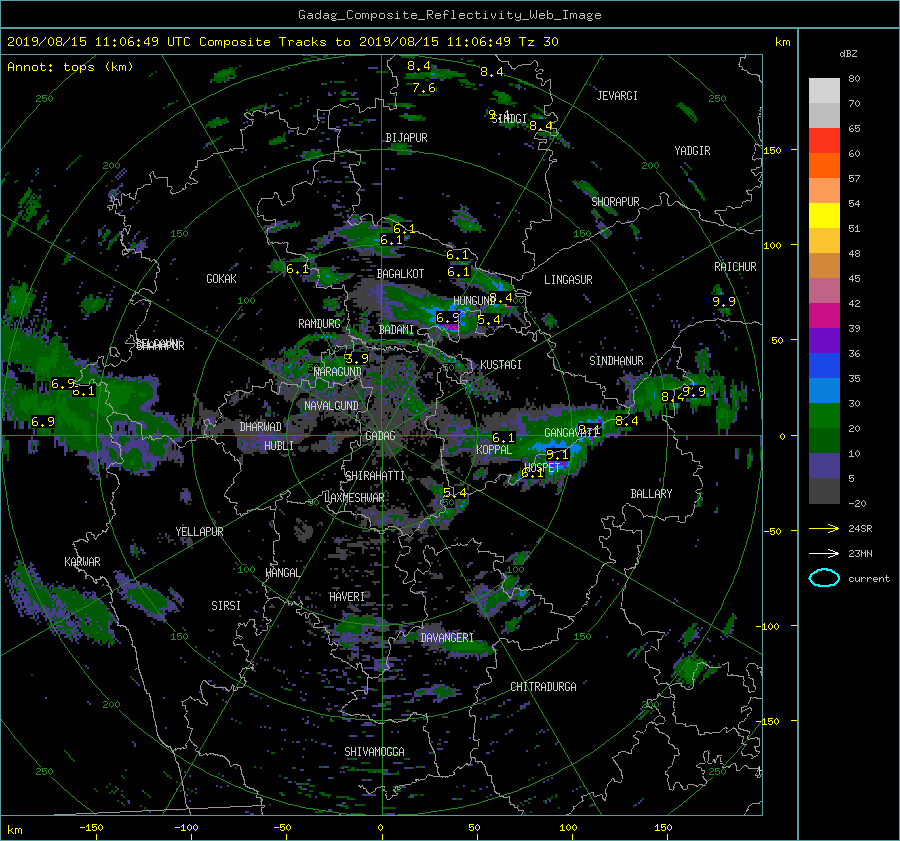Screen dimensions: 900x841
Task: Click the 7.6 km storm top annotation
Action: 424,88
